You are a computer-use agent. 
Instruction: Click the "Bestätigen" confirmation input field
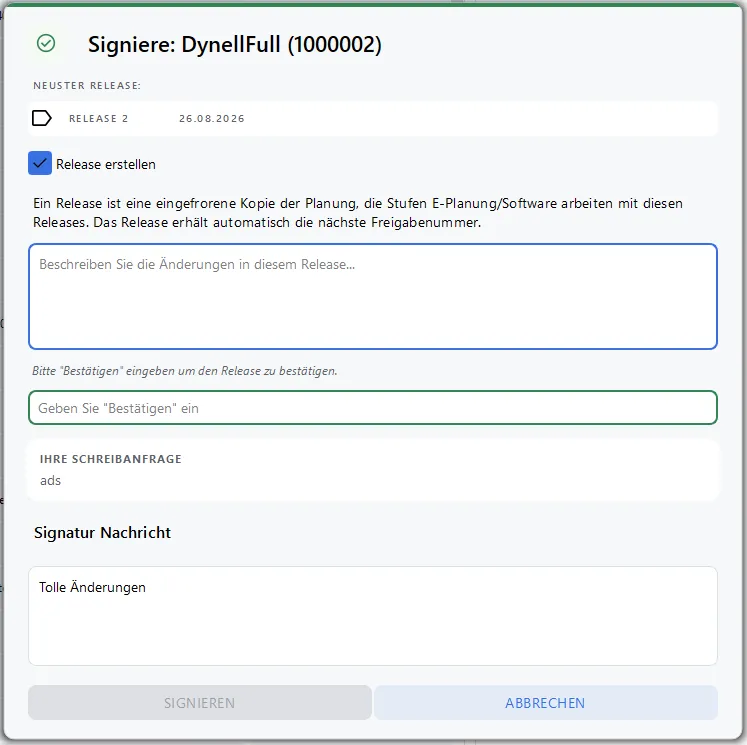(373, 408)
